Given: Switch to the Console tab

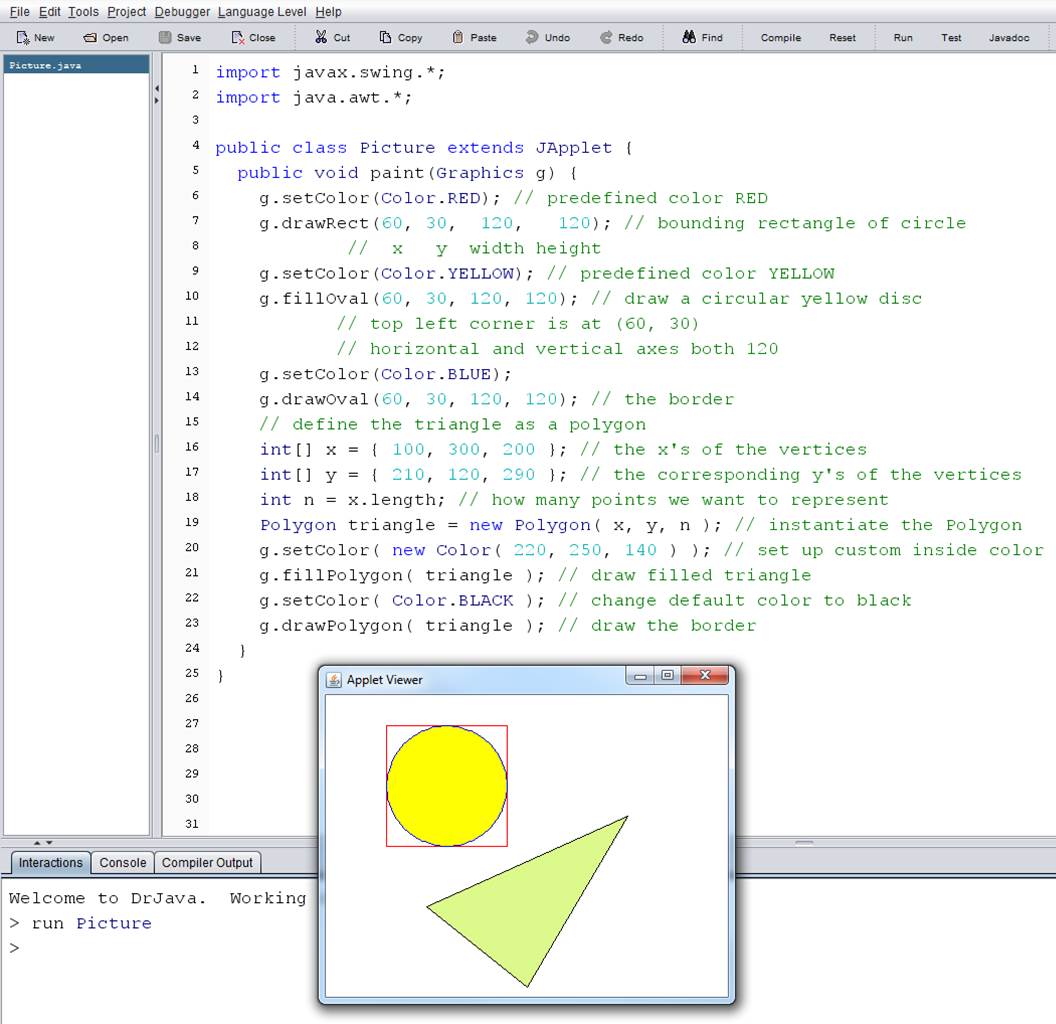Looking at the screenshot, I should pos(123,862).
